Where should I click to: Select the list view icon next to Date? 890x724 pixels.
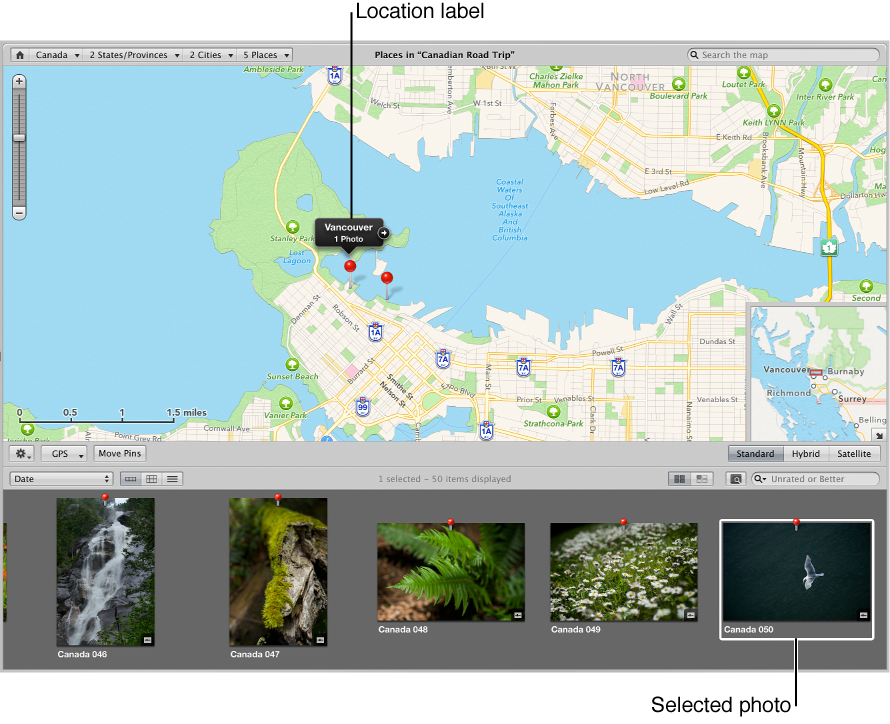171,478
